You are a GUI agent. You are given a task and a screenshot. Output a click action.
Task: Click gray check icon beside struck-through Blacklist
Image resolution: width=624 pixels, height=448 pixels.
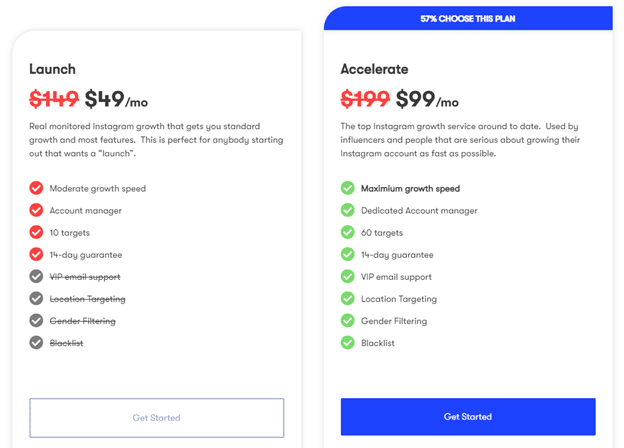click(36, 343)
